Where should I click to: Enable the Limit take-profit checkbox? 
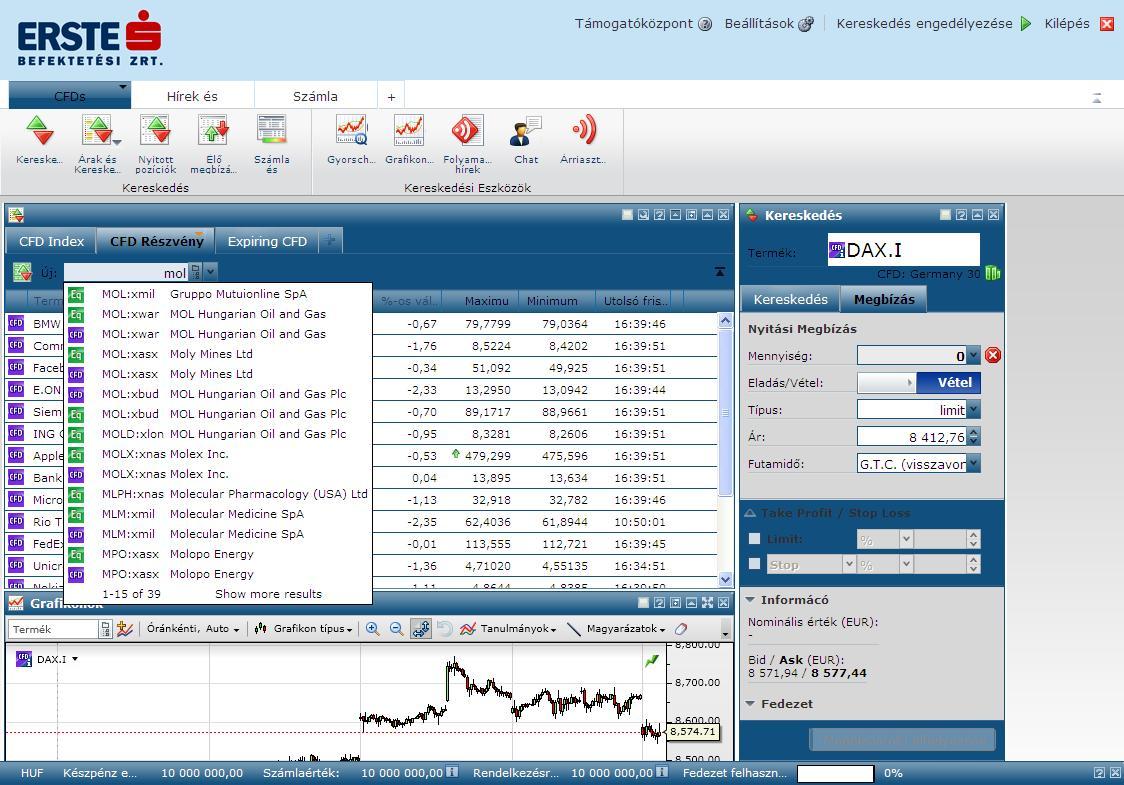pos(754,538)
